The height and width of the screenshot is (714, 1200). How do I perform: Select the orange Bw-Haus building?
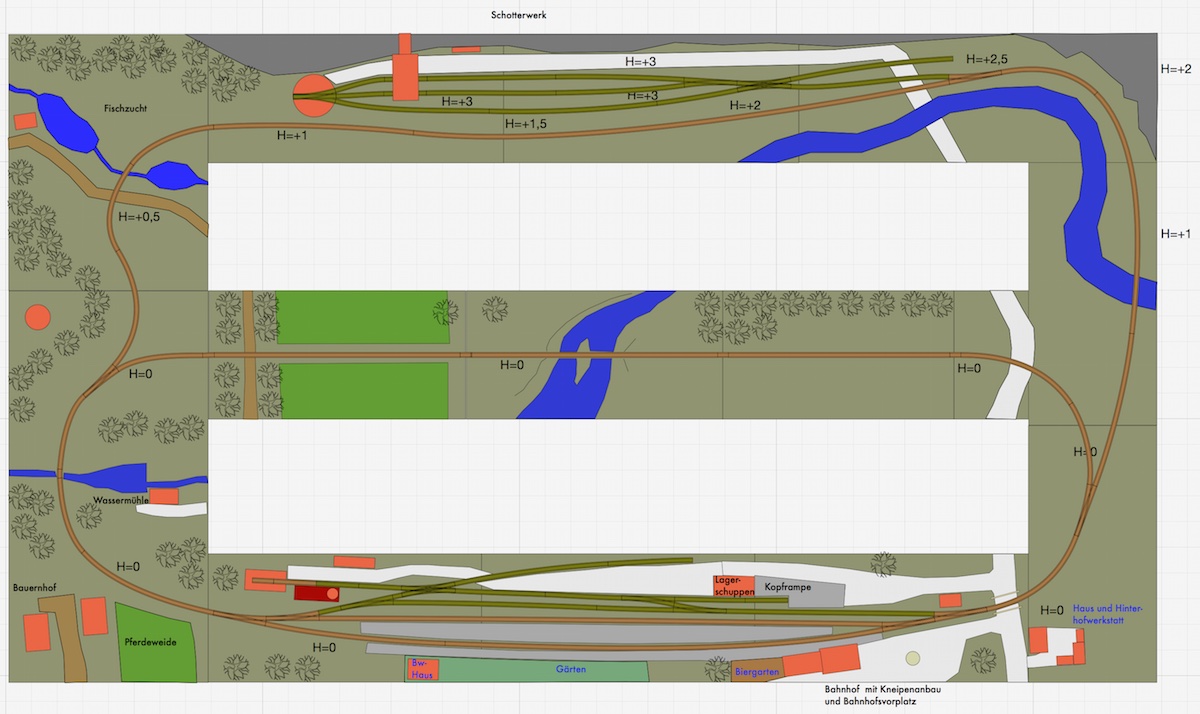click(x=423, y=669)
